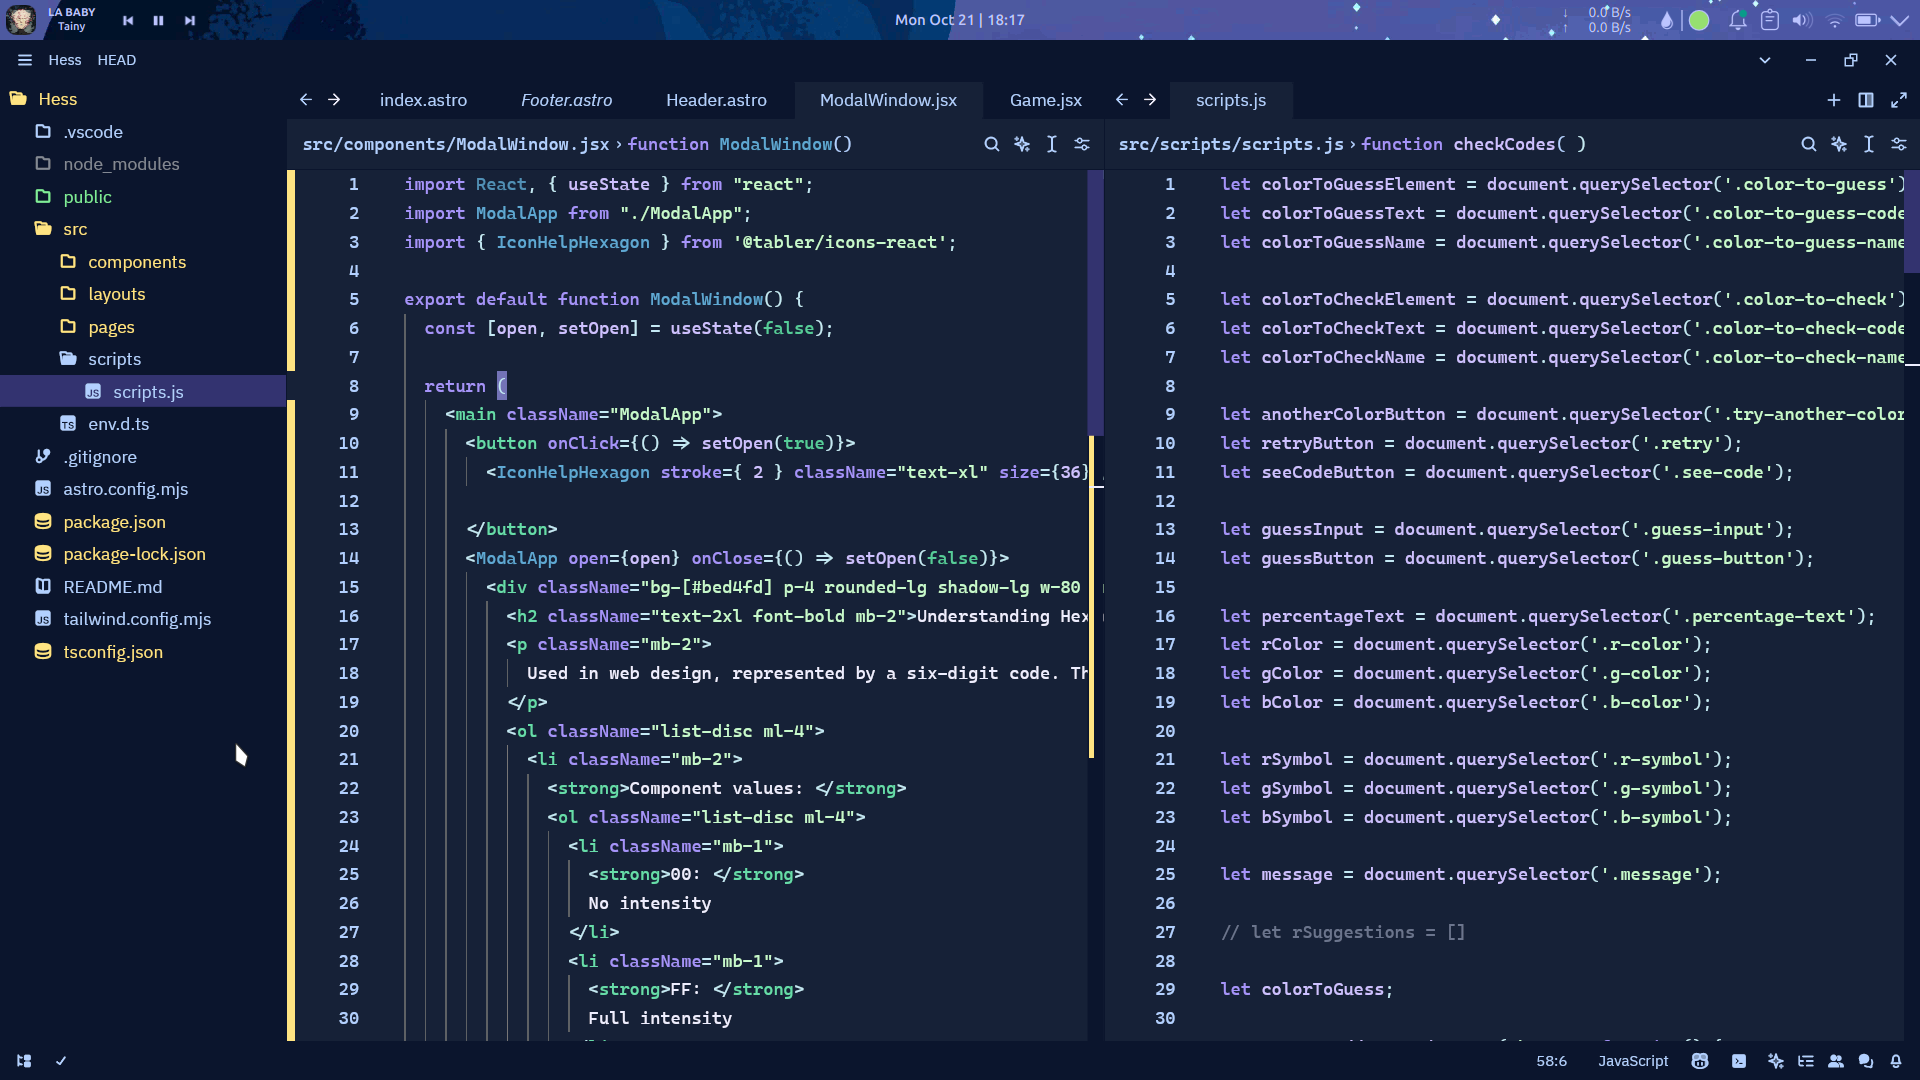
Task: Toggle the terminal panel
Action: tap(1739, 1061)
